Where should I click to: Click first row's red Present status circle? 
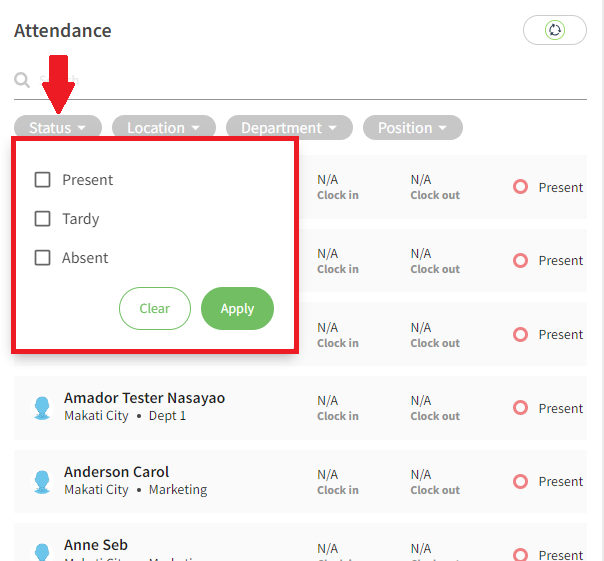(520, 187)
